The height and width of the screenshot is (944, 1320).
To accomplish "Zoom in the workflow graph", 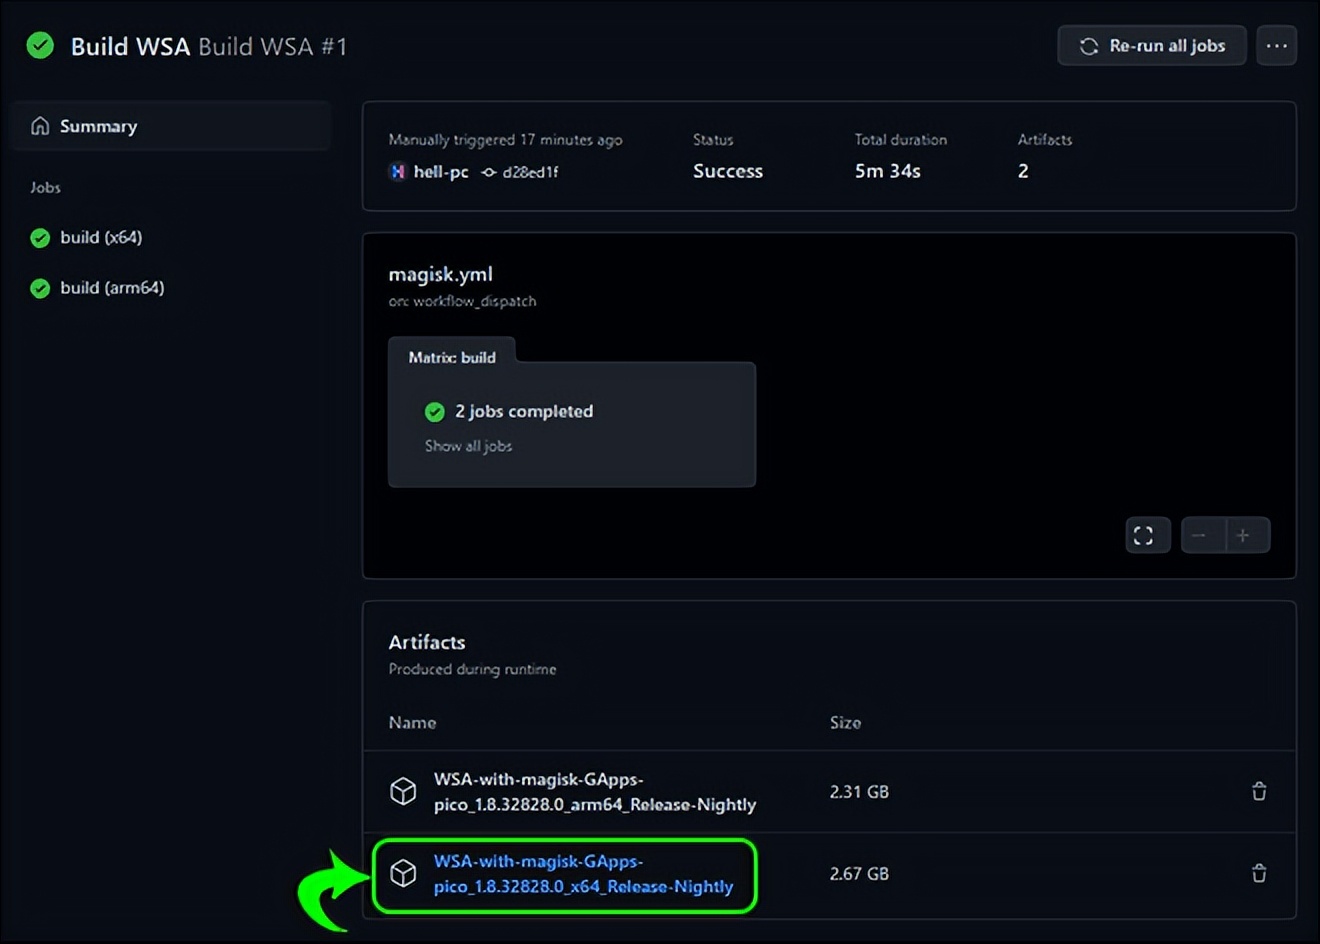I will click(x=1243, y=535).
